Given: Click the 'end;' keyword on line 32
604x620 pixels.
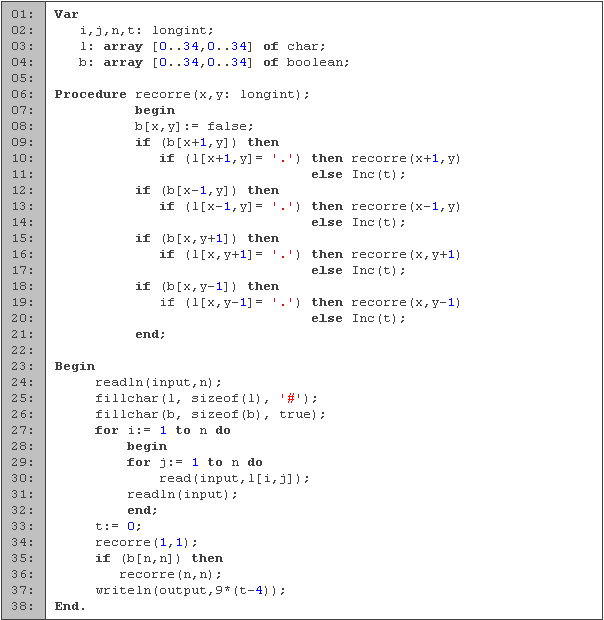Looking at the screenshot, I should click(142, 510).
